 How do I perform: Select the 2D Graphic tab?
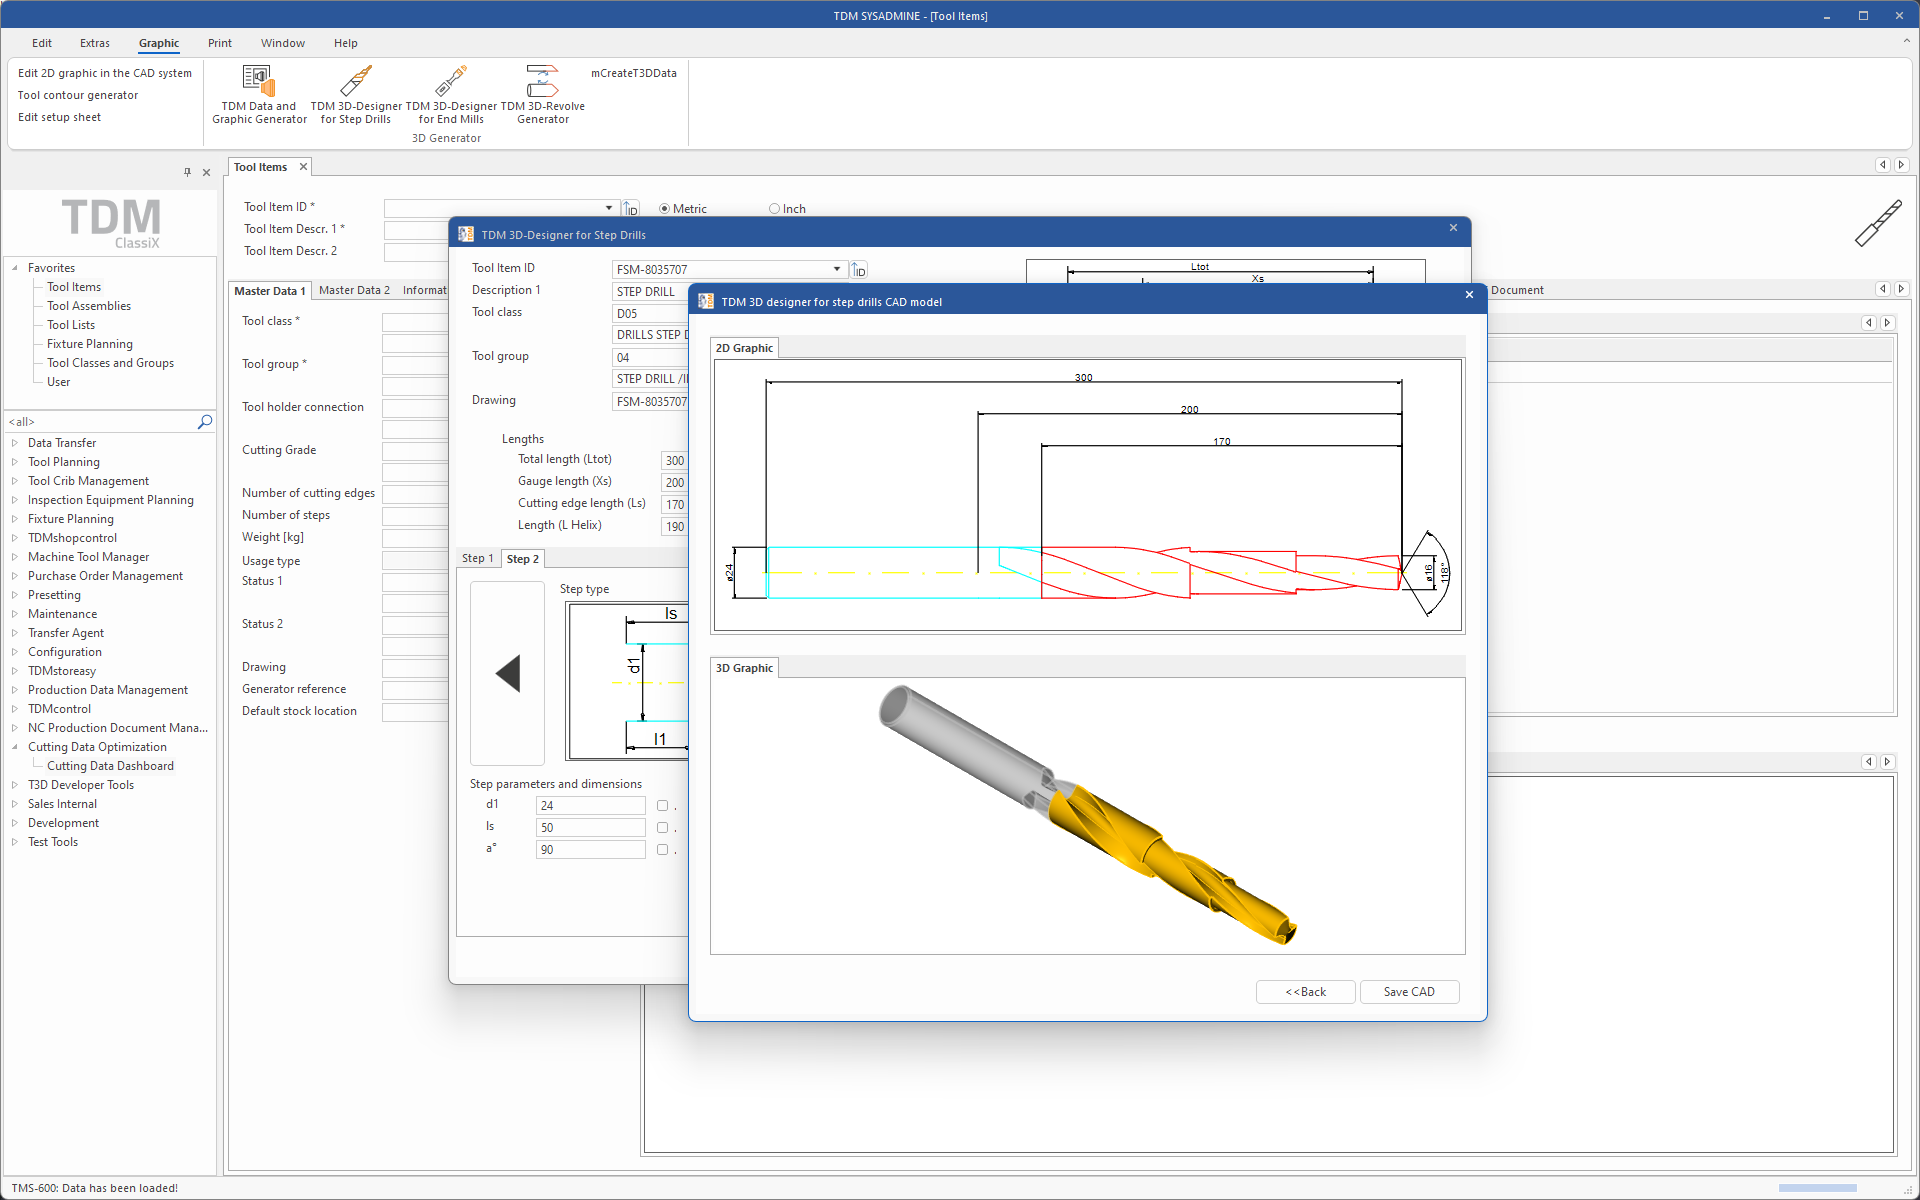click(x=744, y=348)
